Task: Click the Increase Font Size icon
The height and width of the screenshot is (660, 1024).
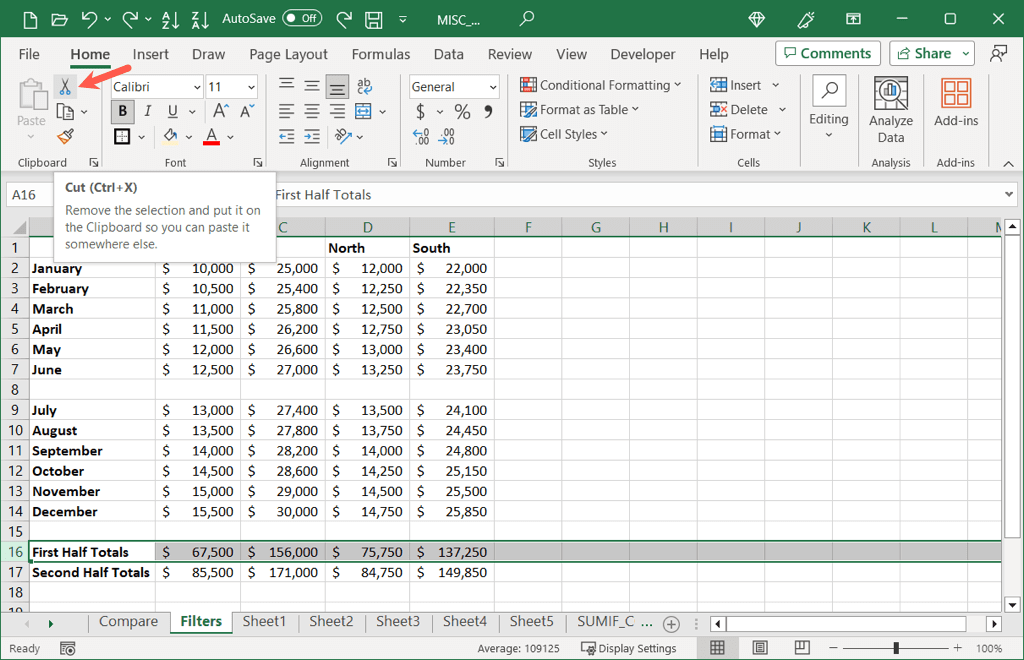Action: (x=221, y=111)
